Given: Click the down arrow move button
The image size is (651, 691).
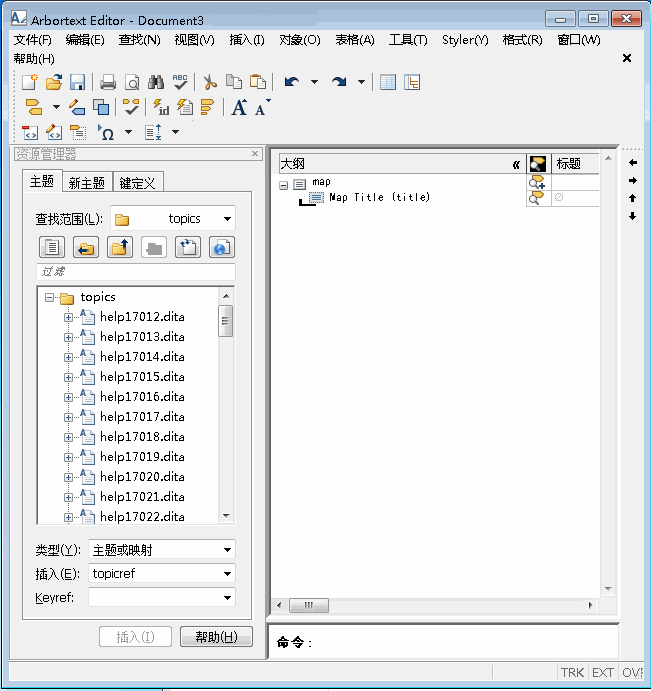Looking at the screenshot, I should 632,216.
